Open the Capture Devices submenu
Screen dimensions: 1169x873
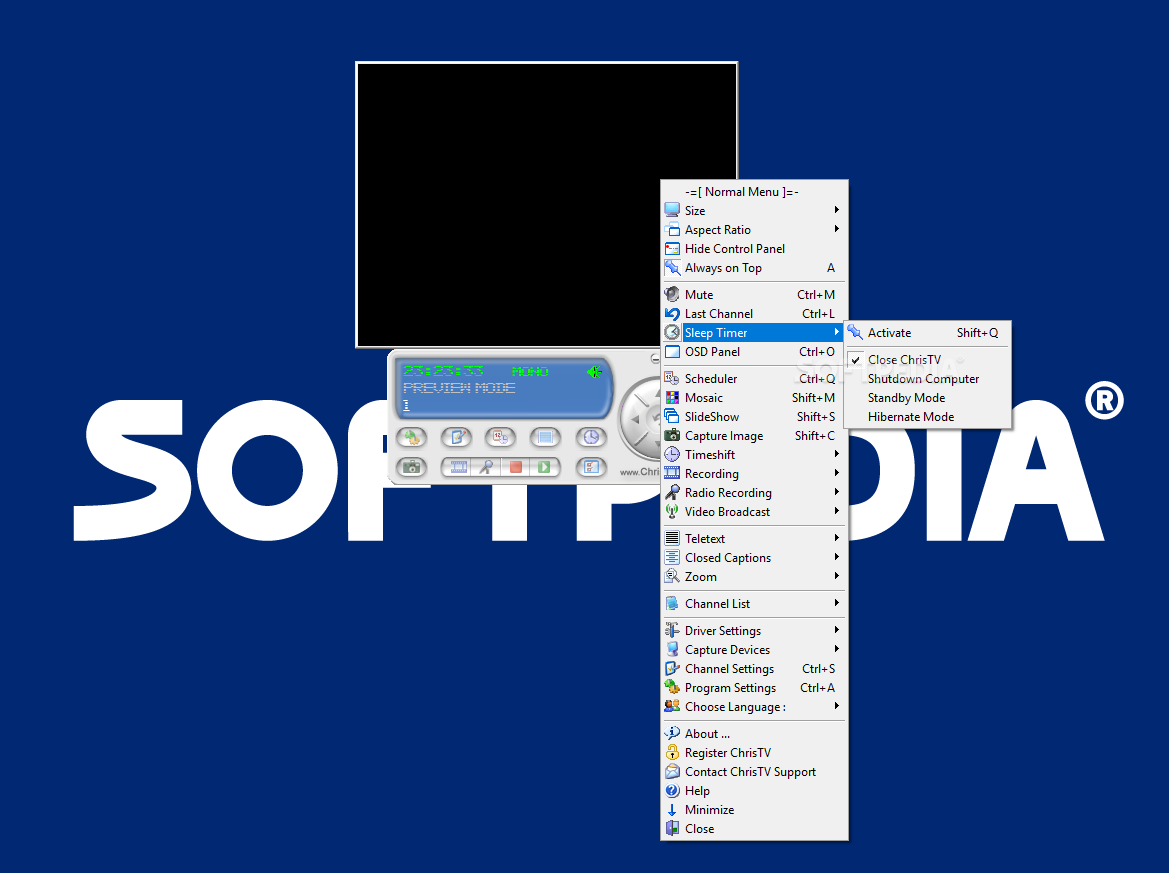pyautogui.click(x=754, y=650)
